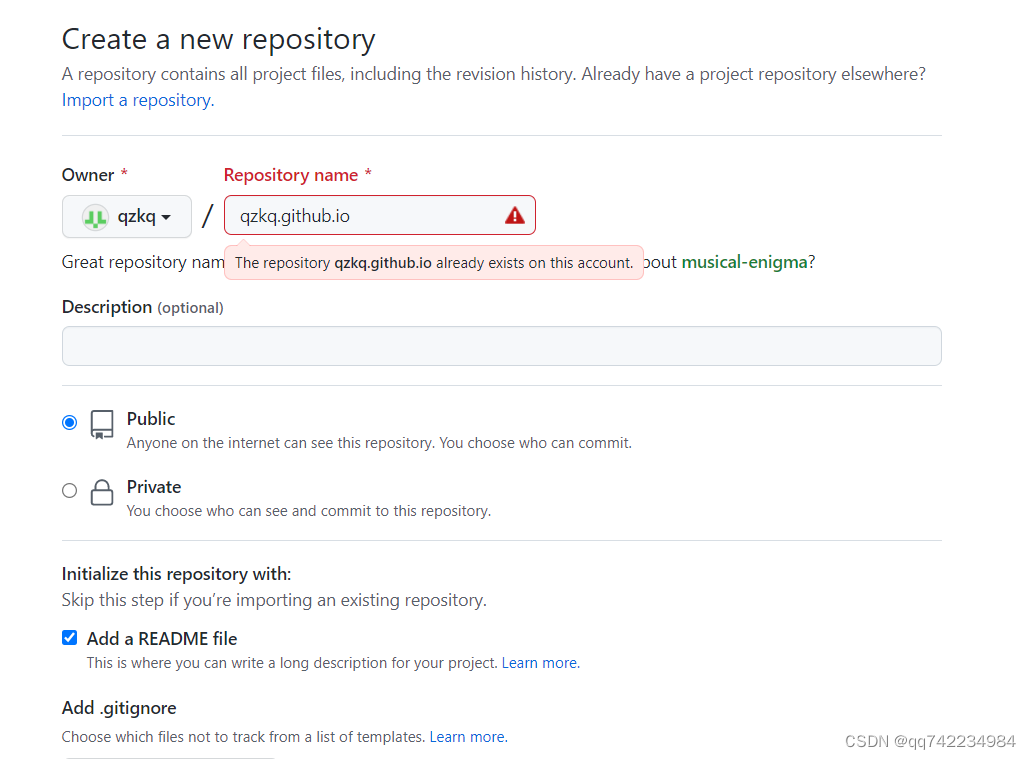Open the Owner dropdown caret
The image size is (1031, 759).
click(166, 218)
